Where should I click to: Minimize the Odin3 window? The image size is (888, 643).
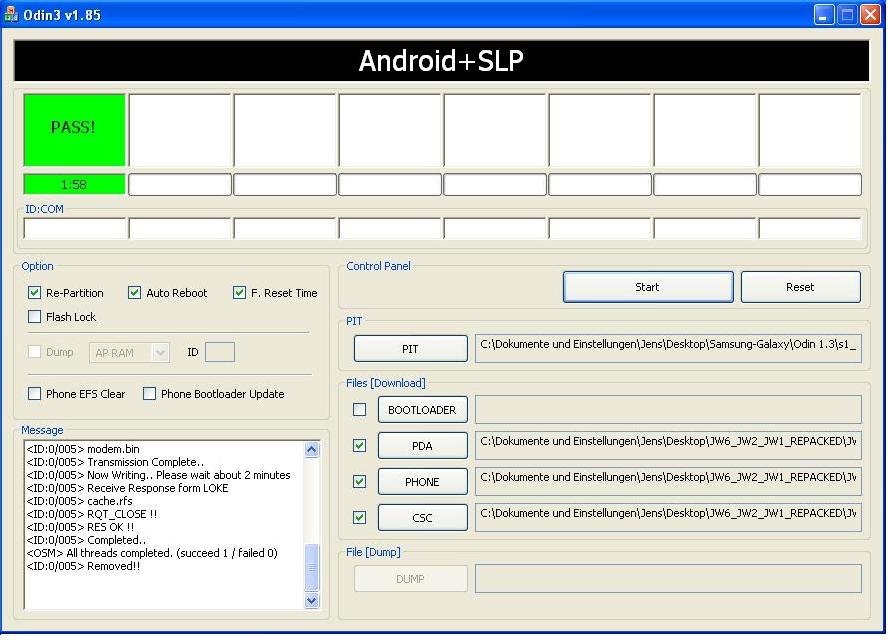click(824, 15)
